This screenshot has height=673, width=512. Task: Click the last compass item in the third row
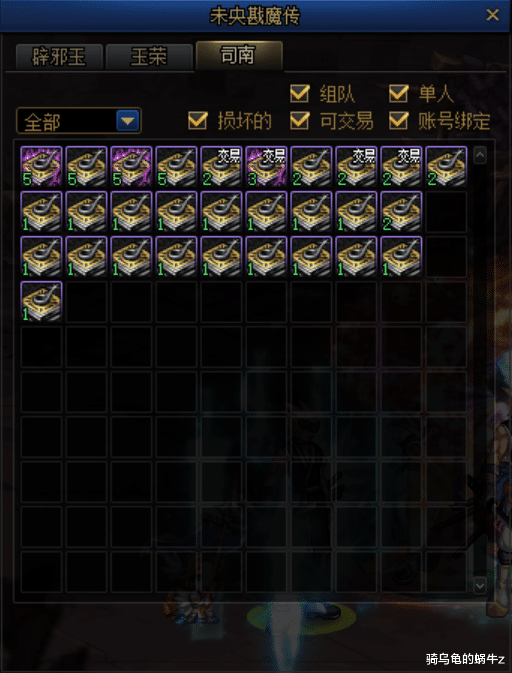coord(401,257)
